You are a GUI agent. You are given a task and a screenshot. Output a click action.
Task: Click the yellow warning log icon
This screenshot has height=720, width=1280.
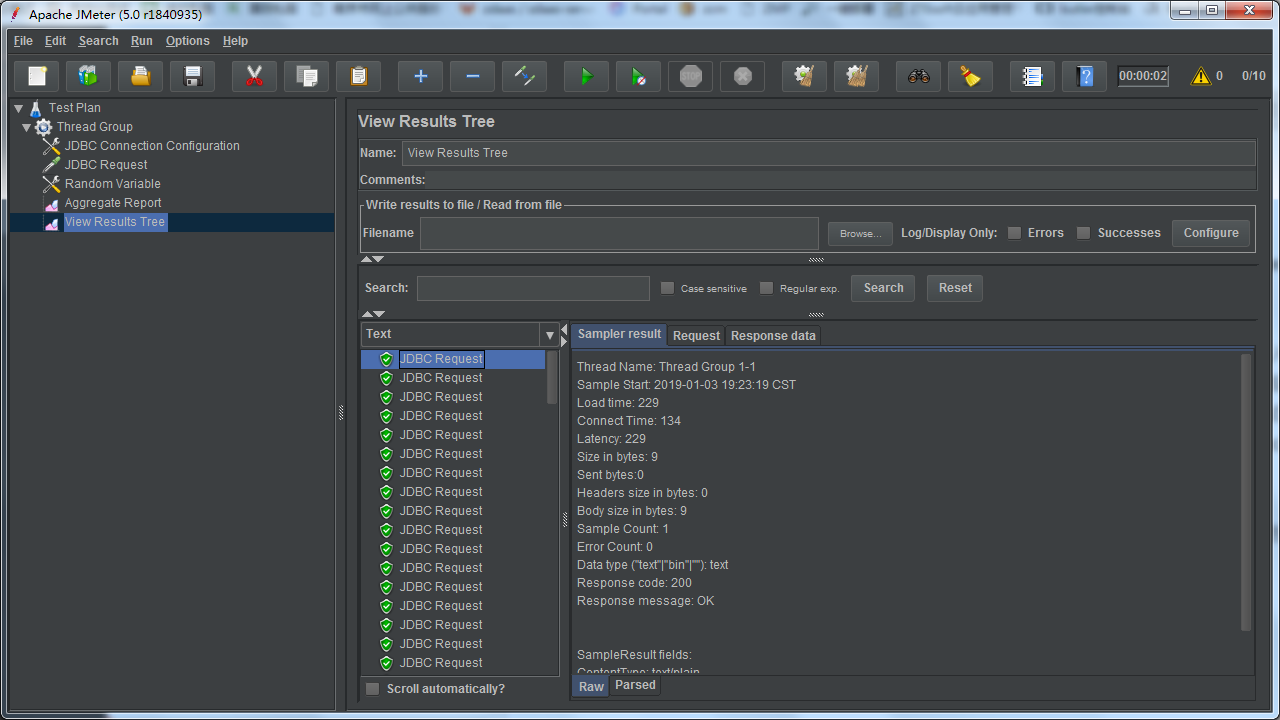pos(1201,76)
